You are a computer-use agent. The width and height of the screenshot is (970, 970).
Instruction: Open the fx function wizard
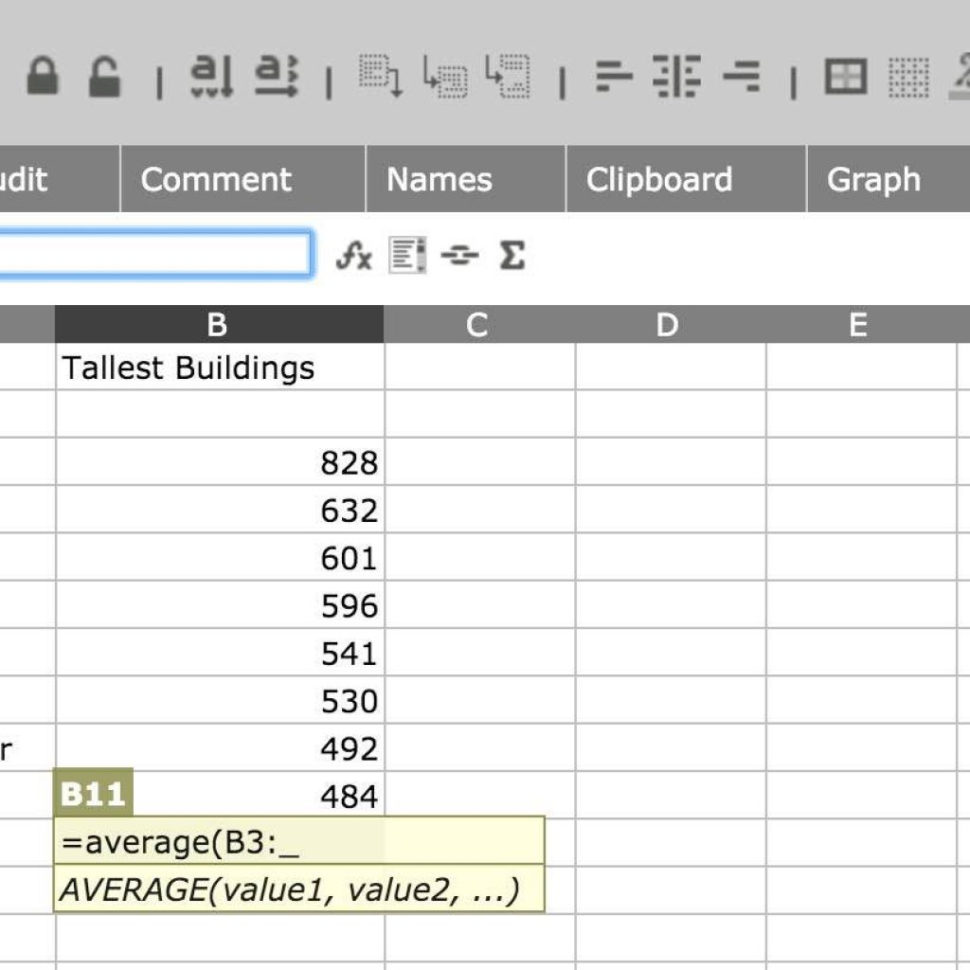(x=353, y=257)
